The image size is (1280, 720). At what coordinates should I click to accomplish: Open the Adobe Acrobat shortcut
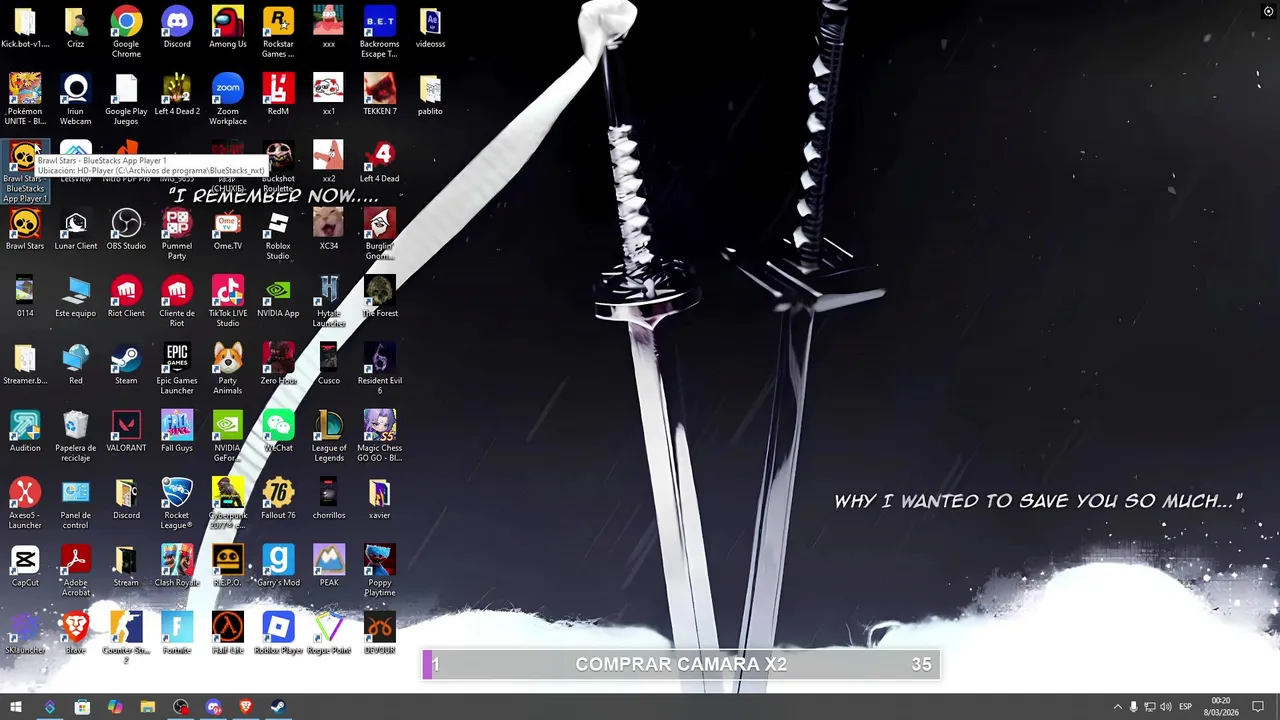[x=75, y=569]
